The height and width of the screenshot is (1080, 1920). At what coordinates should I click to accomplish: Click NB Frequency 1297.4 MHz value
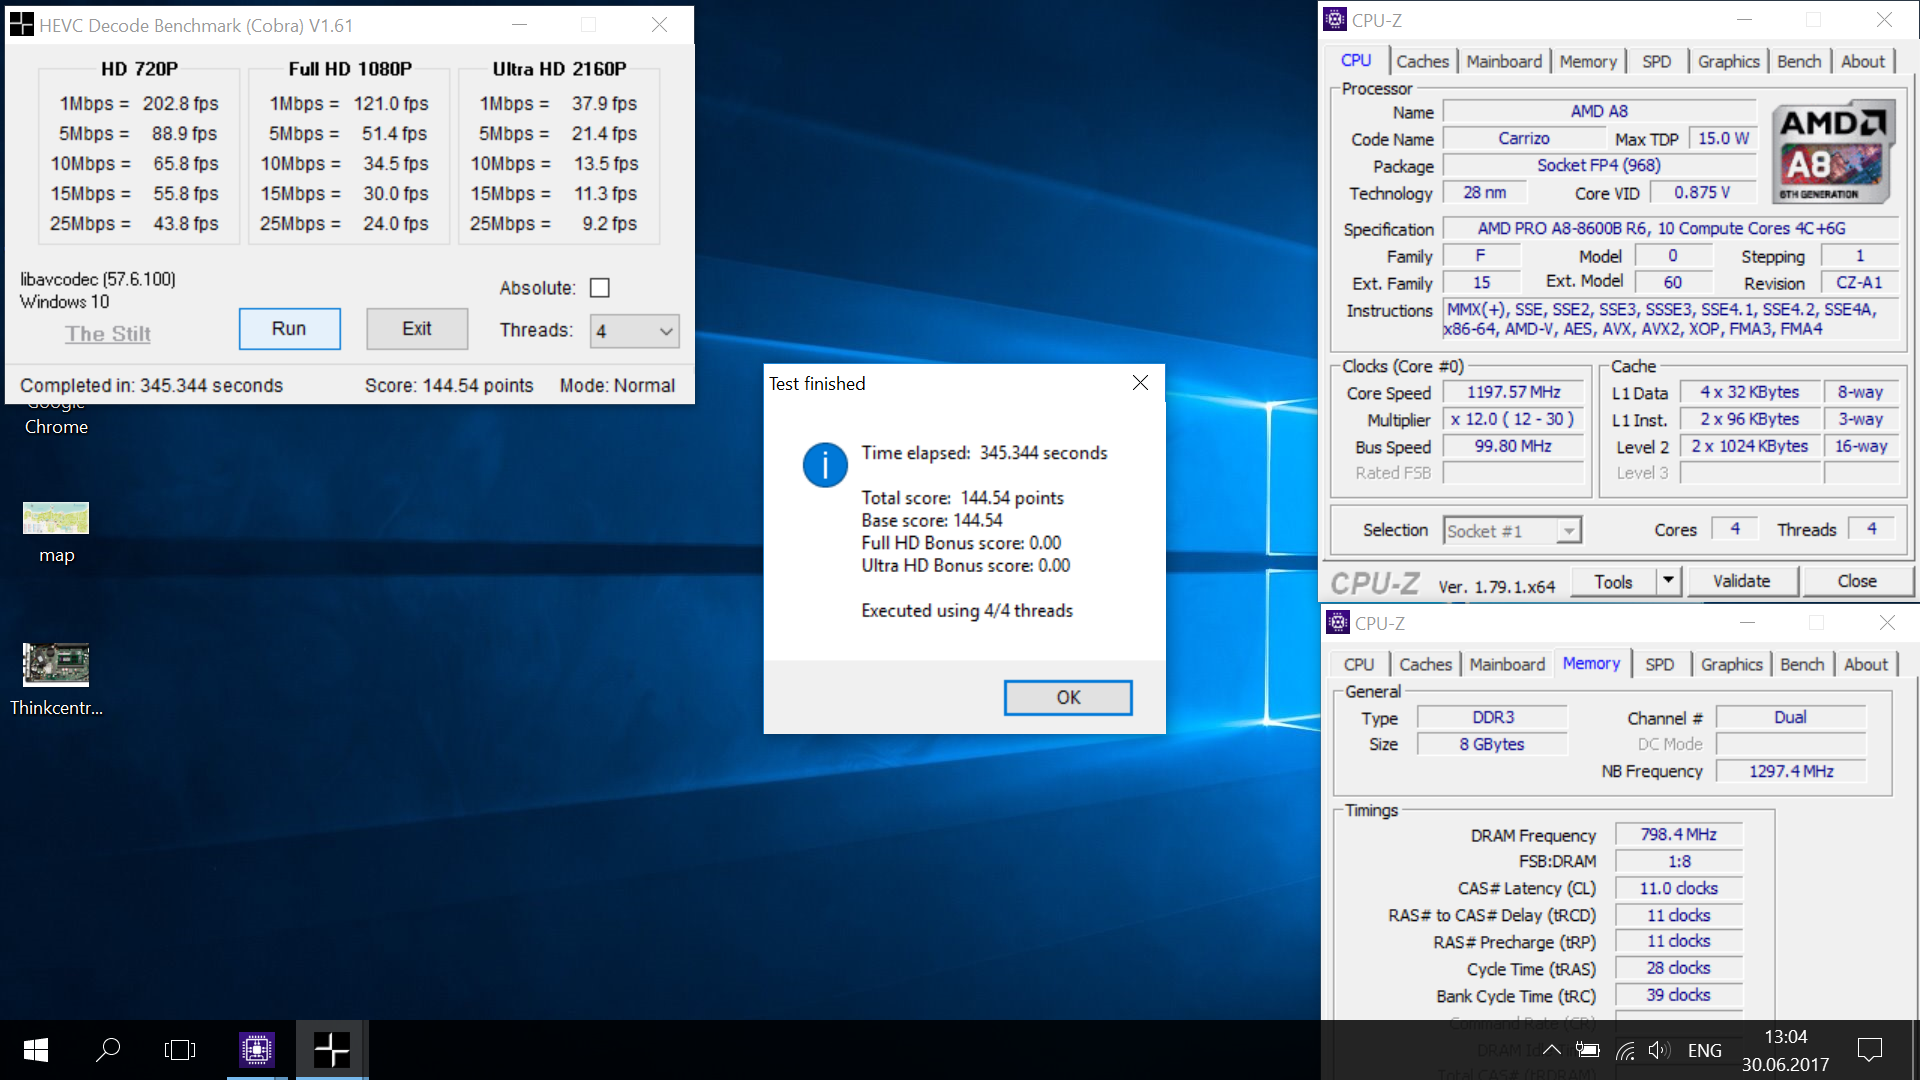1791,771
